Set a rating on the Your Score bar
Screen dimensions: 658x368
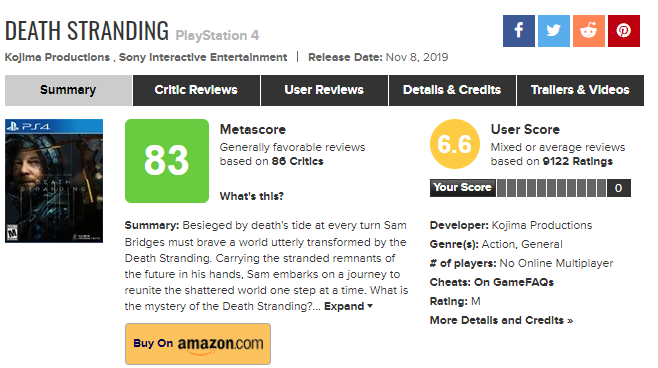pyautogui.click(x=551, y=188)
